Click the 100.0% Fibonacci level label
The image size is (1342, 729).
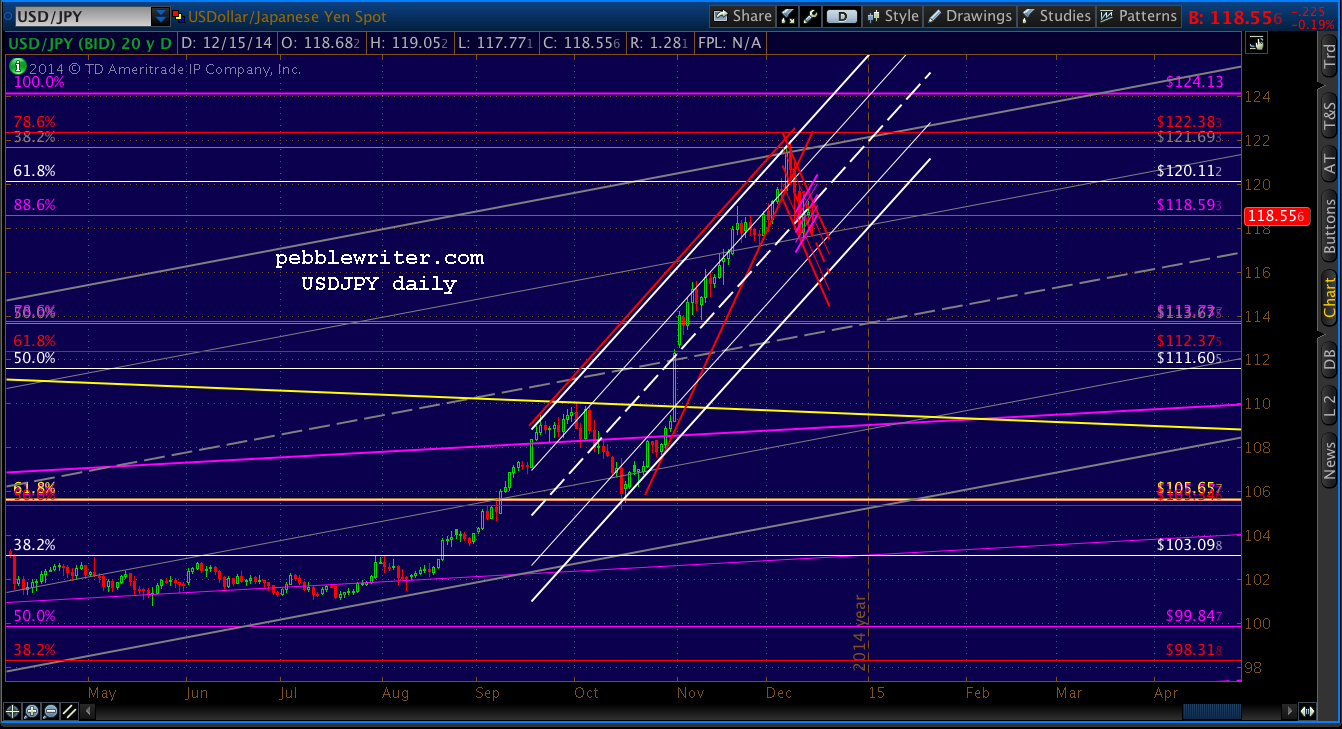pyautogui.click(x=41, y=82)
